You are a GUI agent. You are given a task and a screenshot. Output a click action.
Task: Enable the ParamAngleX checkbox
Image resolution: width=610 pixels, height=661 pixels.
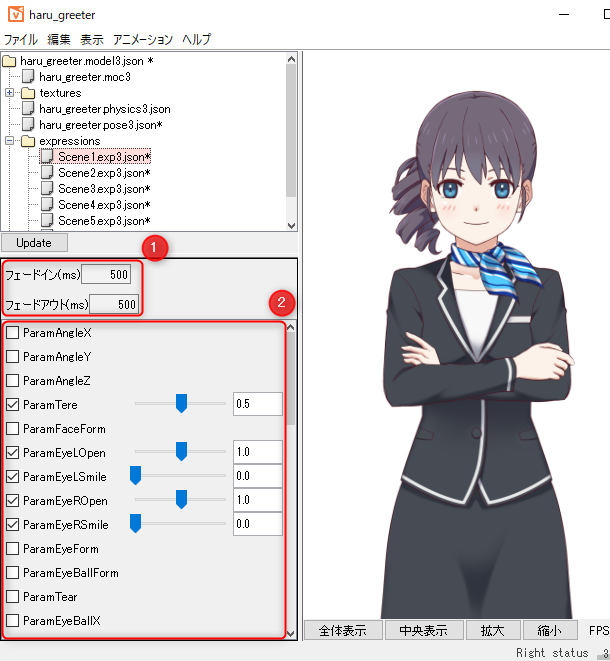(13, 333)
